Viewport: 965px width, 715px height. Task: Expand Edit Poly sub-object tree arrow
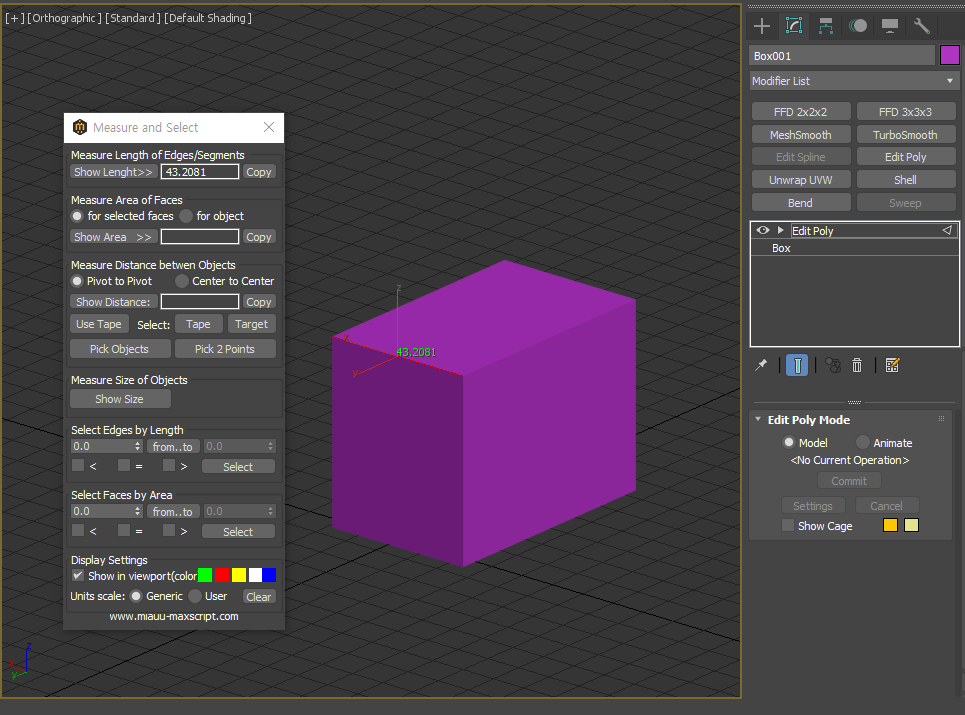click(x=780, y=230)
